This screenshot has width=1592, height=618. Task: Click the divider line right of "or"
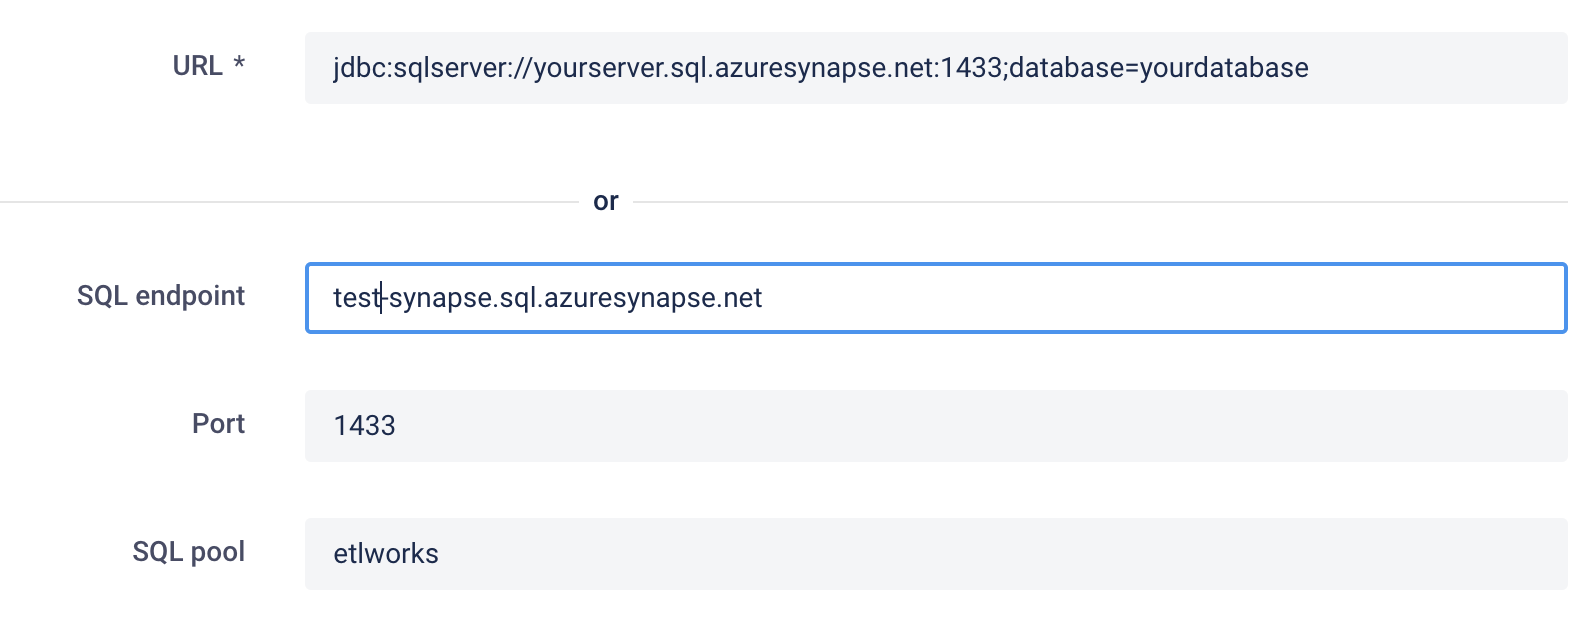tap(1100, 202)
